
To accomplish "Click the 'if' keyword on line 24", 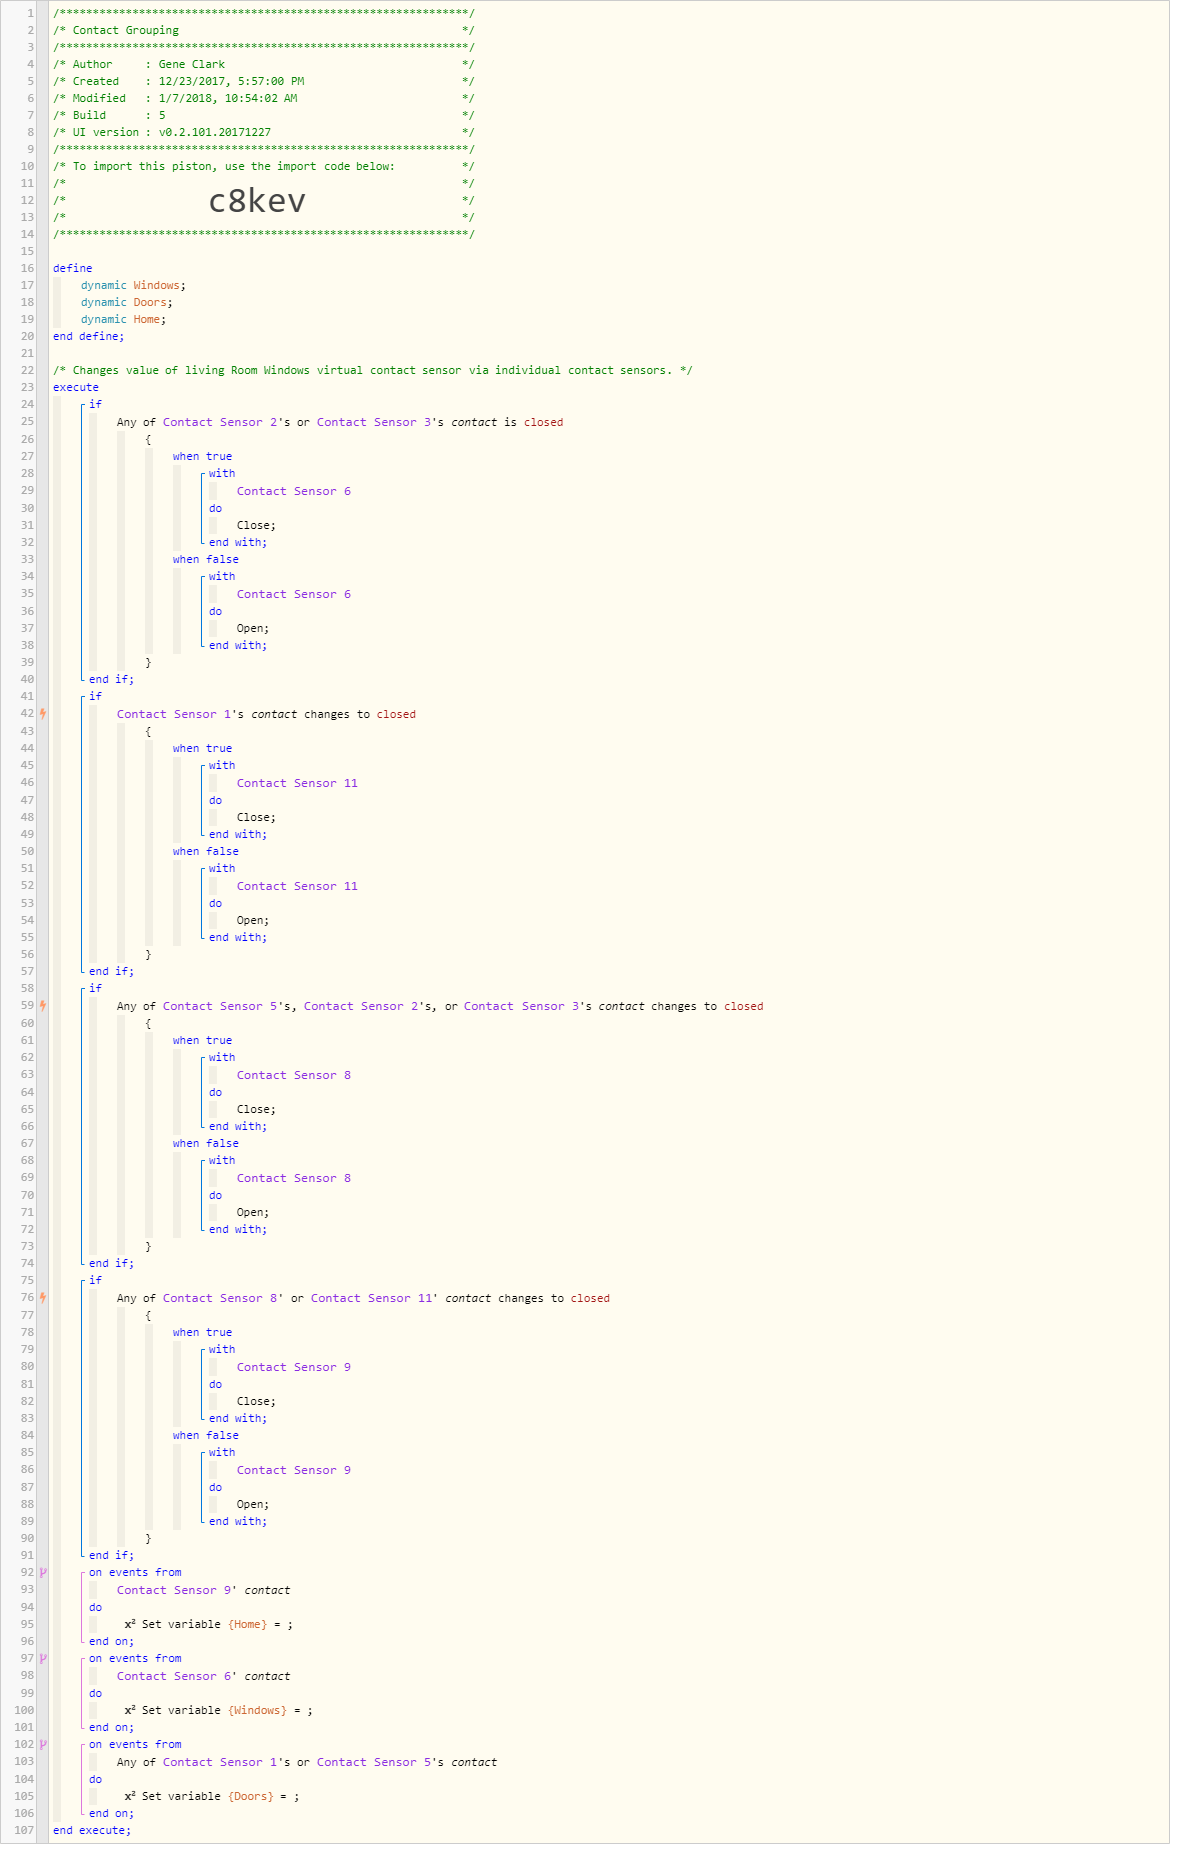I will click(x=95, y=404).
